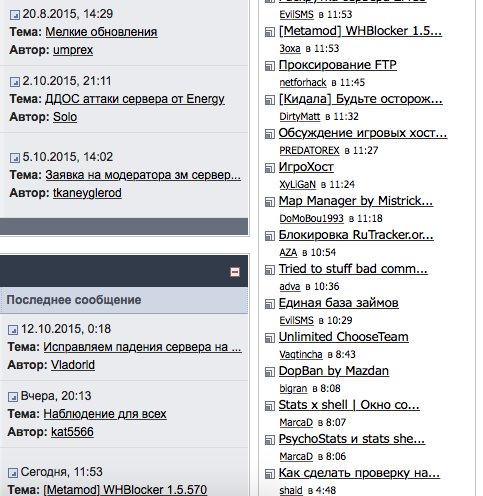Open user profile bigran
The width and height of the screenshot is (483, 496).
(x=293, y=389)
